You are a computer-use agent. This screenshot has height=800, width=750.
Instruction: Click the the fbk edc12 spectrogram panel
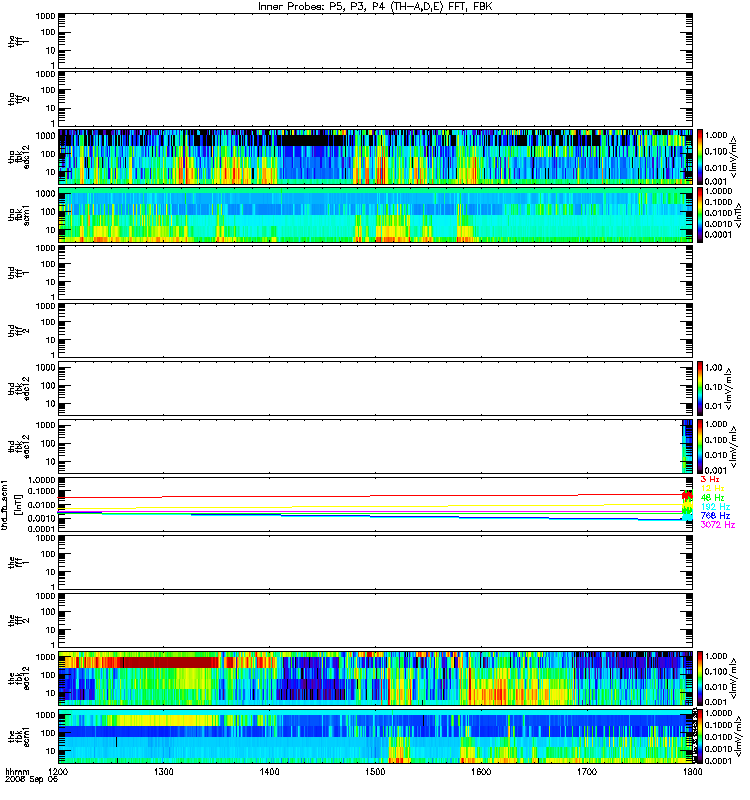click(376, 679)
